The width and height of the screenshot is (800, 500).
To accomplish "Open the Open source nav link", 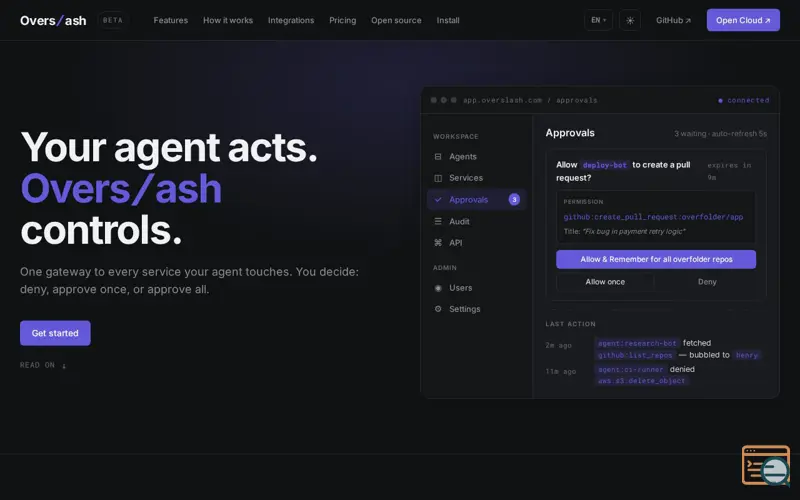I will point(396,20).
